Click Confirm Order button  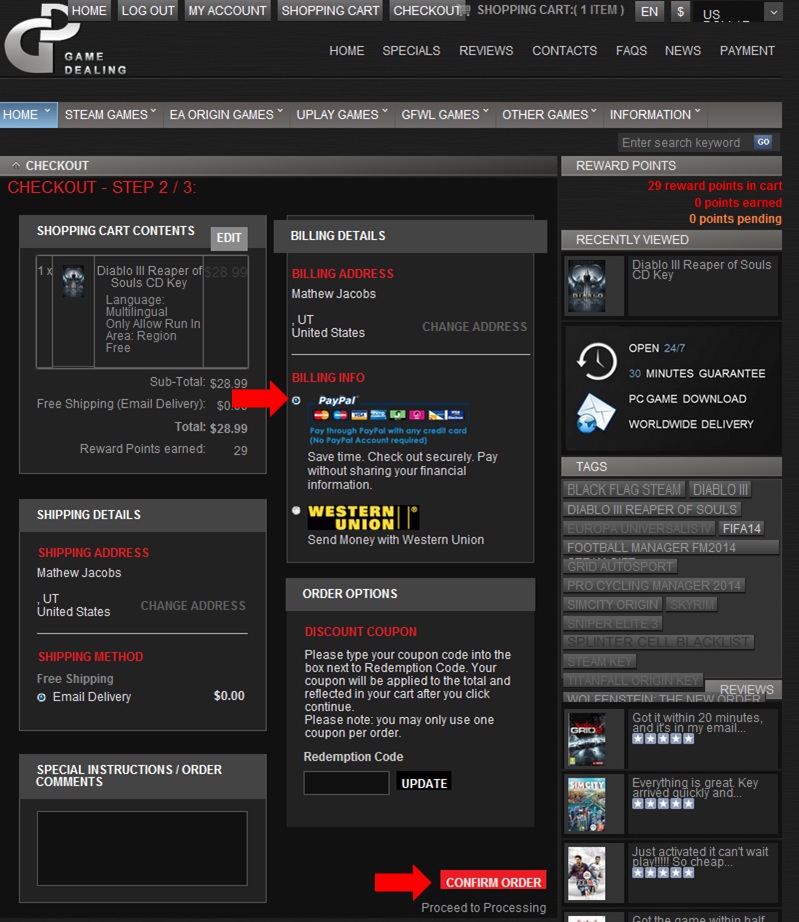coord(493,881)
